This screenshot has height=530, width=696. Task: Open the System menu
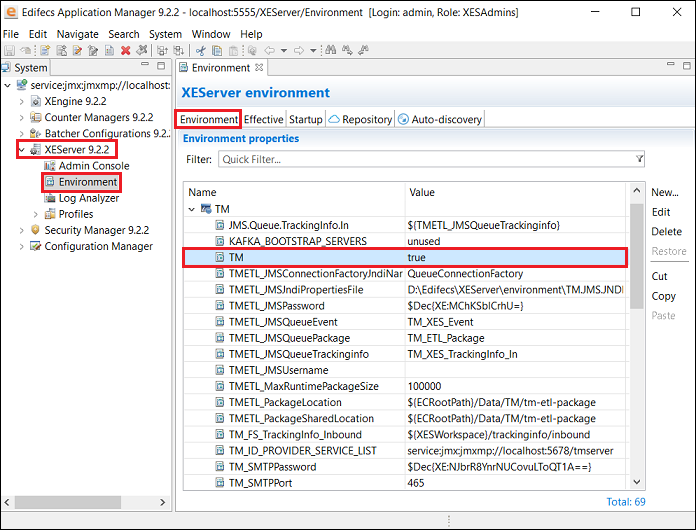[x=165, y=34]
